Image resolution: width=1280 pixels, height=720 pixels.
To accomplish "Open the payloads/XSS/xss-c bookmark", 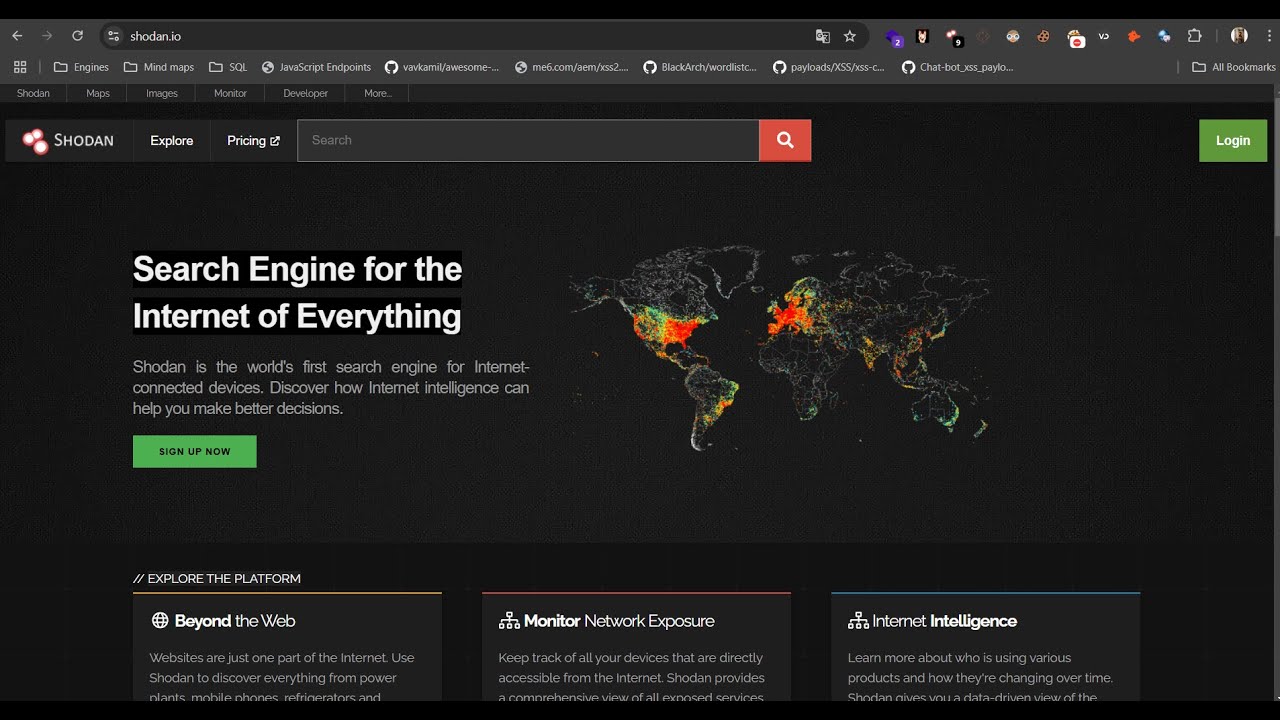I will click(829, 67).
